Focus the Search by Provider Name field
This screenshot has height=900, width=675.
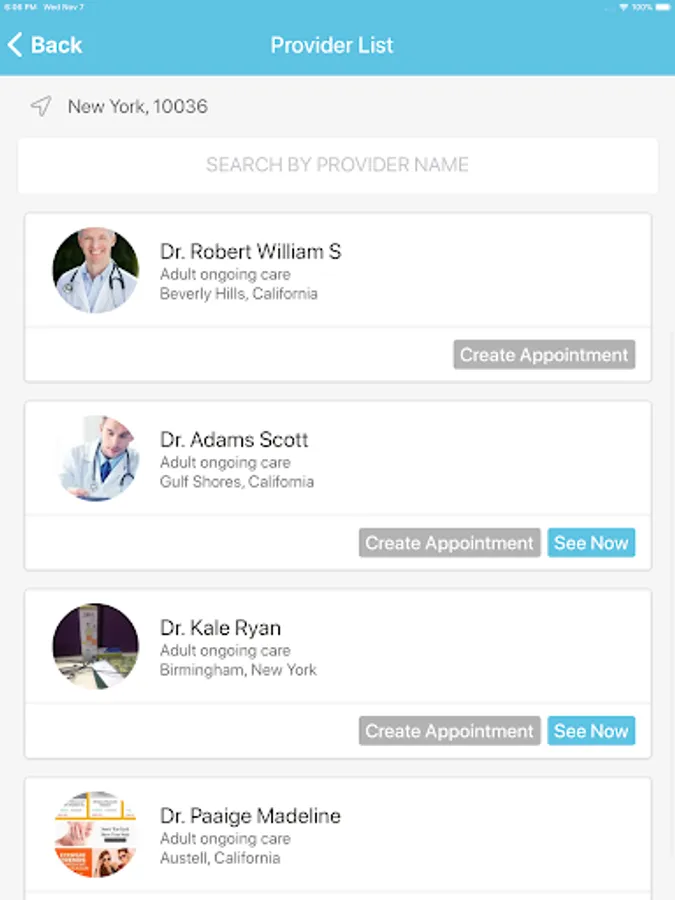click(337, 165)
